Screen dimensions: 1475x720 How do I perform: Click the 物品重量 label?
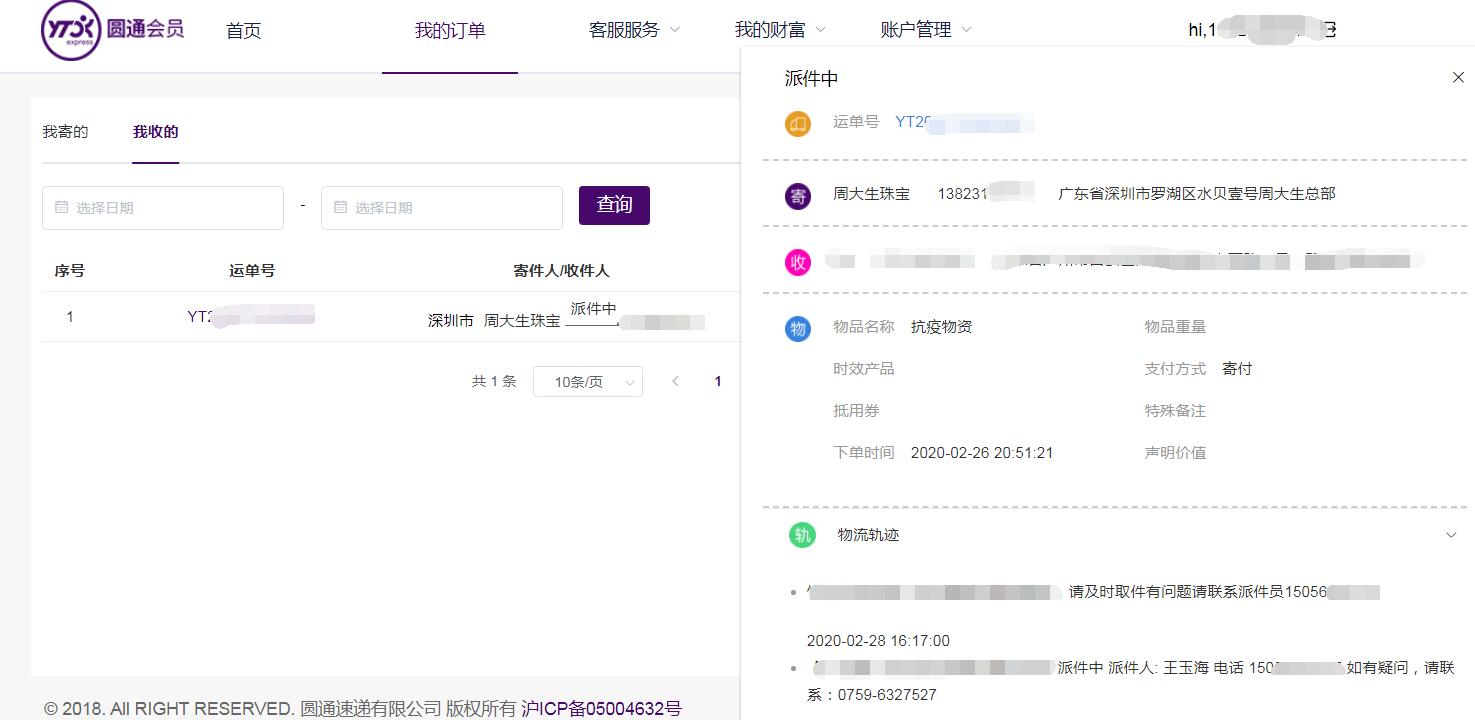[x=1175, y=327]
